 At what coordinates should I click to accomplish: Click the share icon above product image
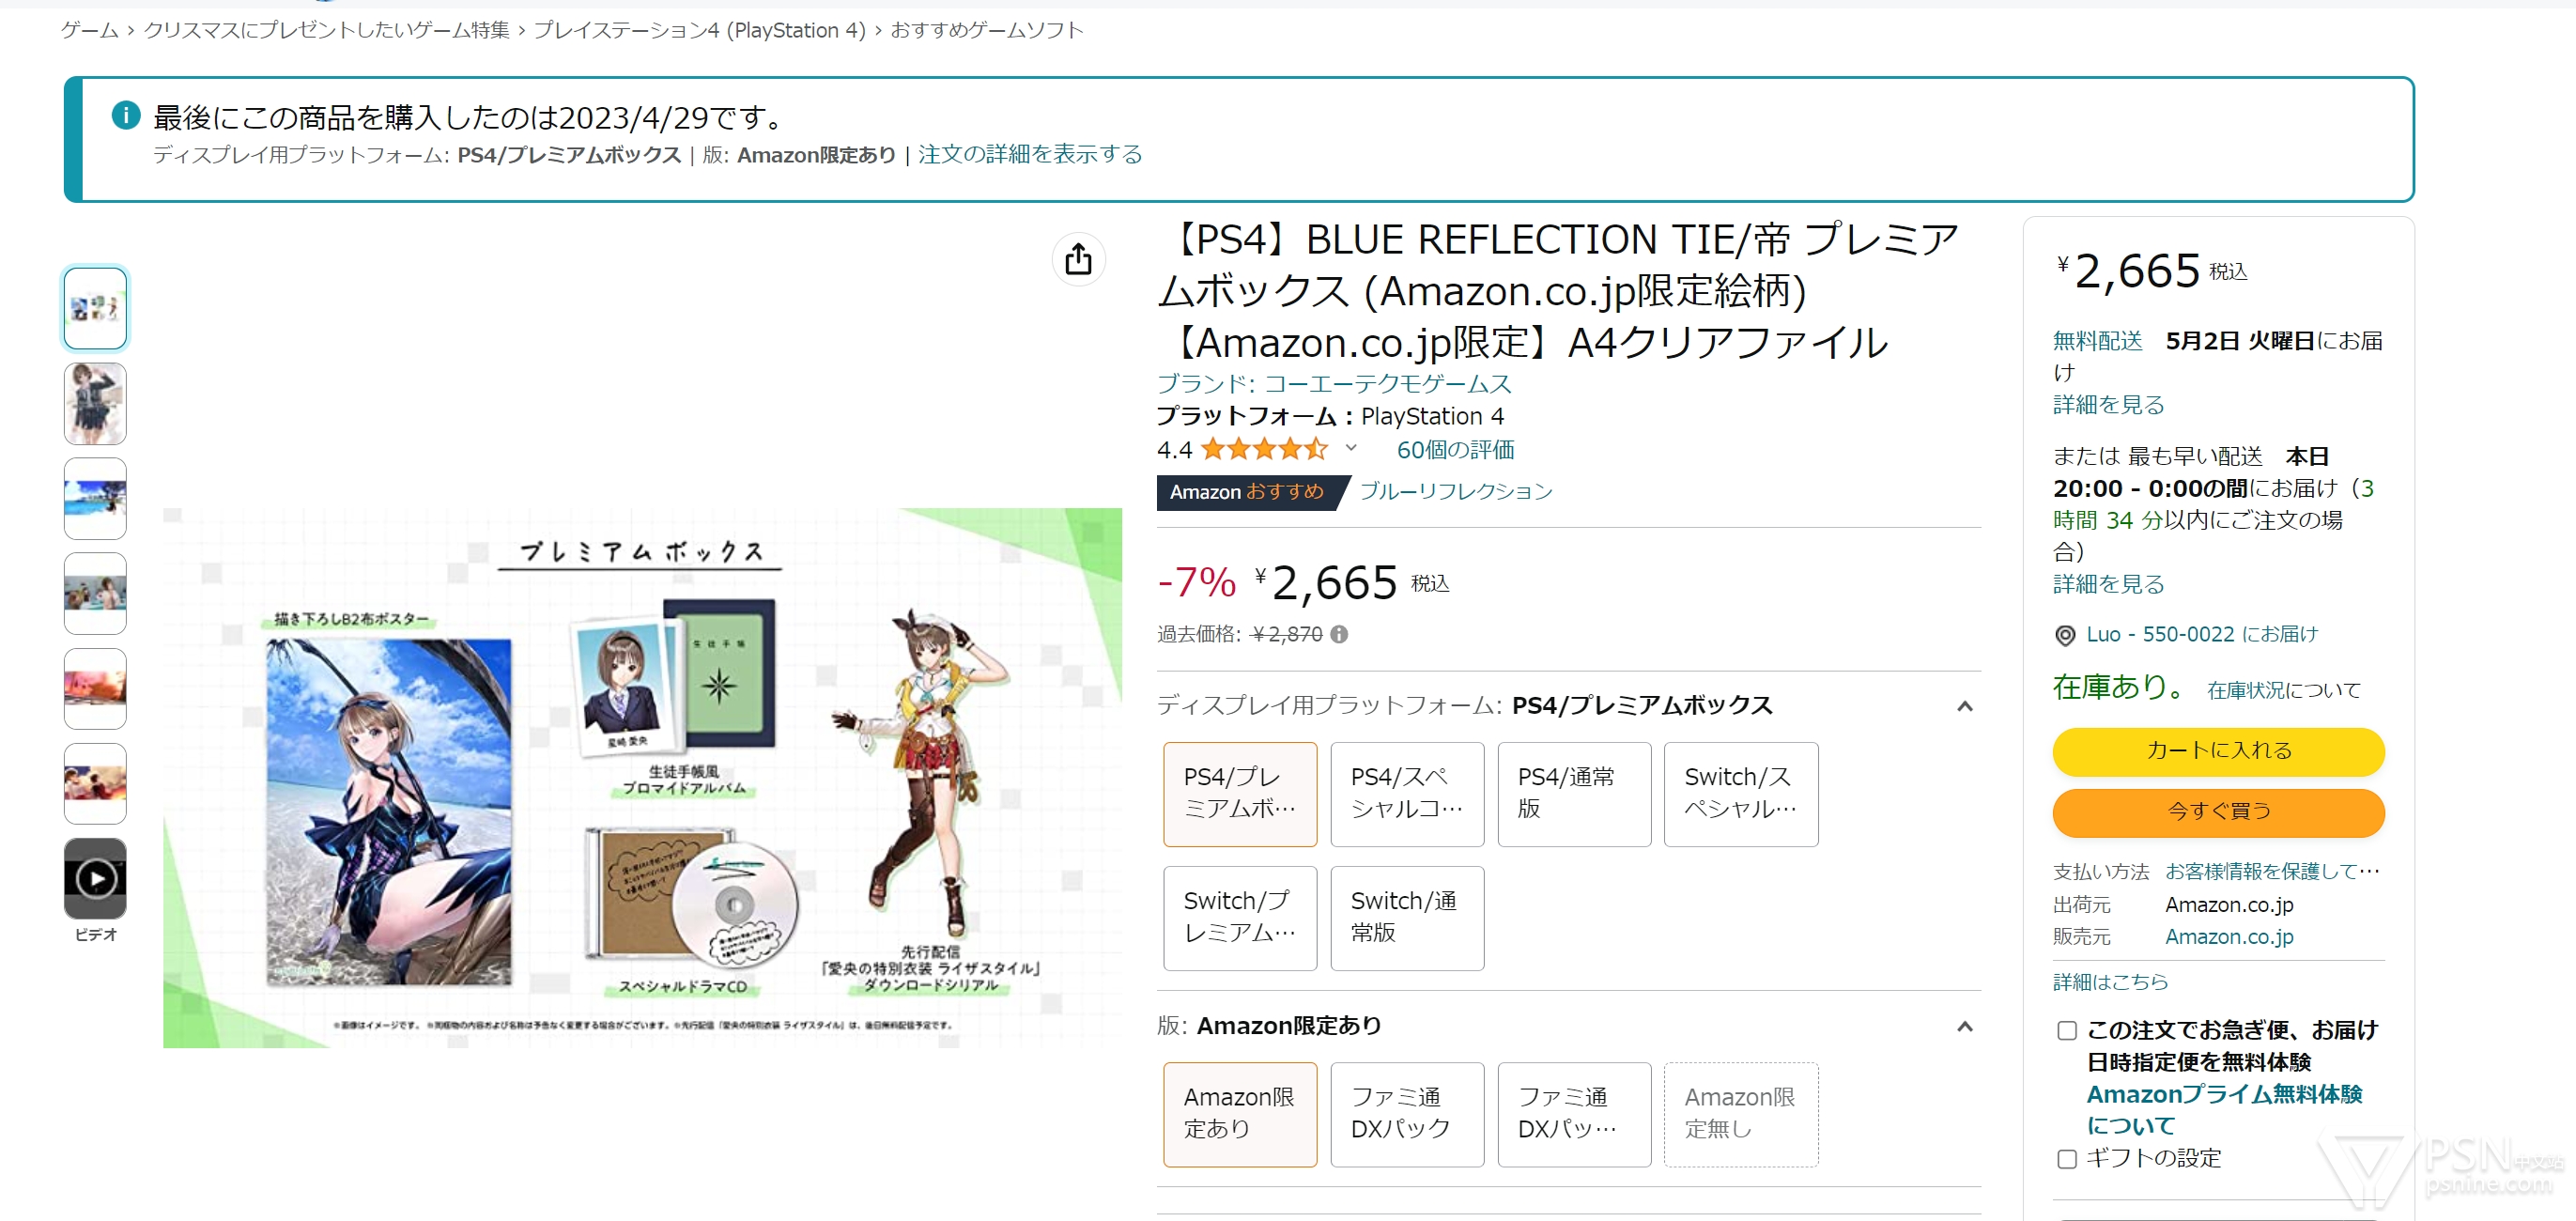coord(1078,260)
